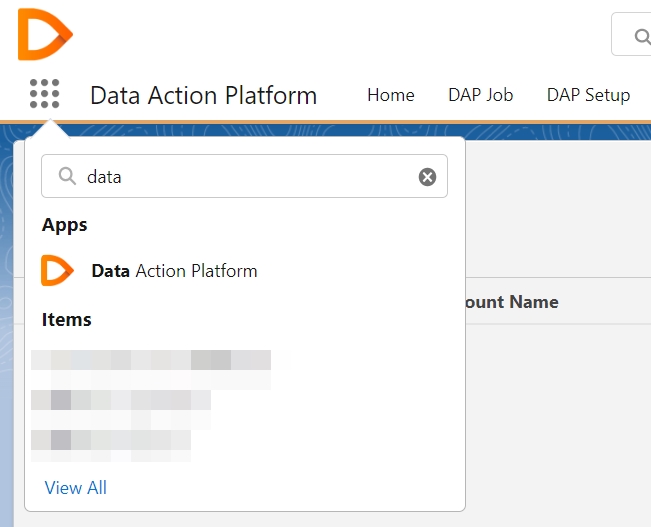Click the Apps section heading
The height and width of the screenshot is (527, 651).
pyautogui.click(x=64, y=226)
